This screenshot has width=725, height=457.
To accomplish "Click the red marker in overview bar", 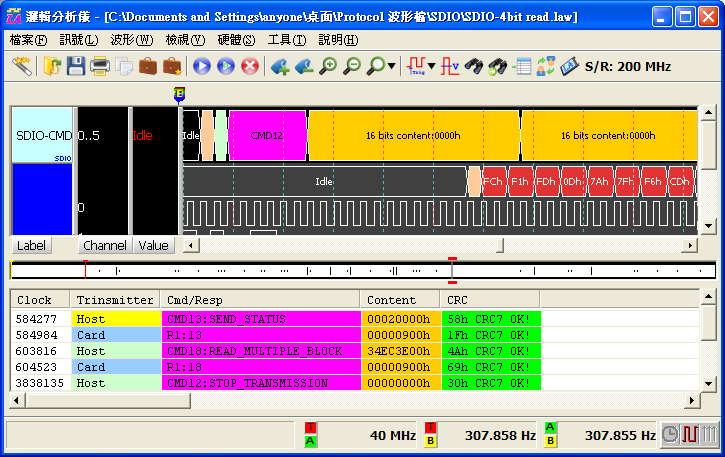I will pyautogui.click(x=85, y=269).
